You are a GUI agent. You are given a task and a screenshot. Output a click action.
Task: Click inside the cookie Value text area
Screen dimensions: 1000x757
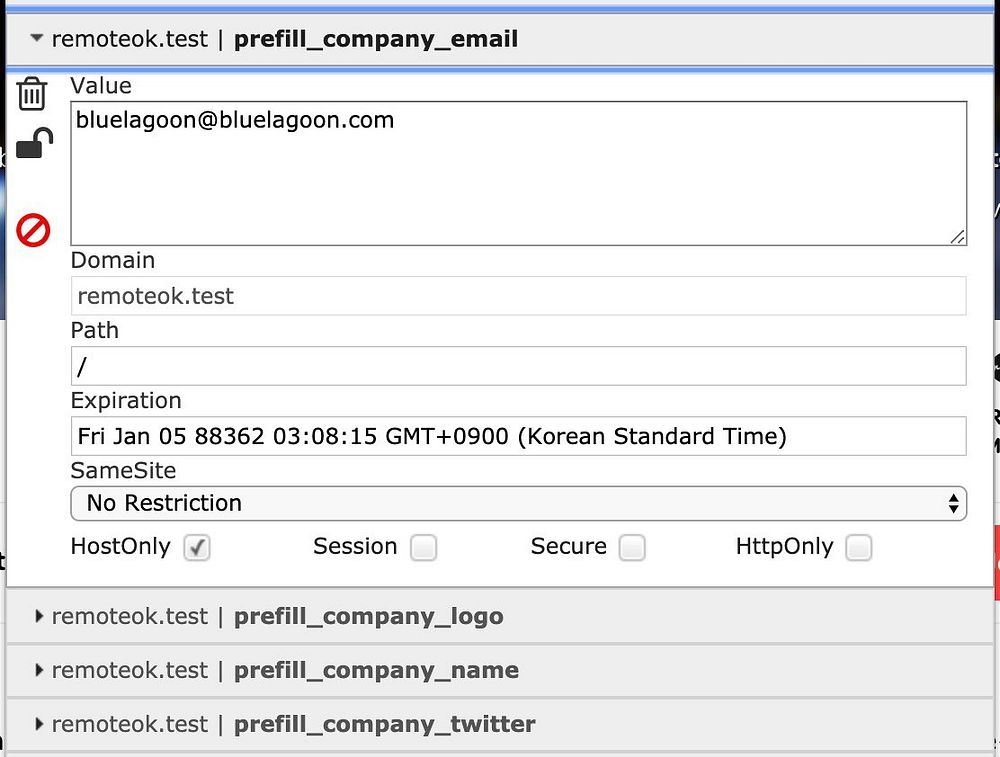tap(518, 173)
